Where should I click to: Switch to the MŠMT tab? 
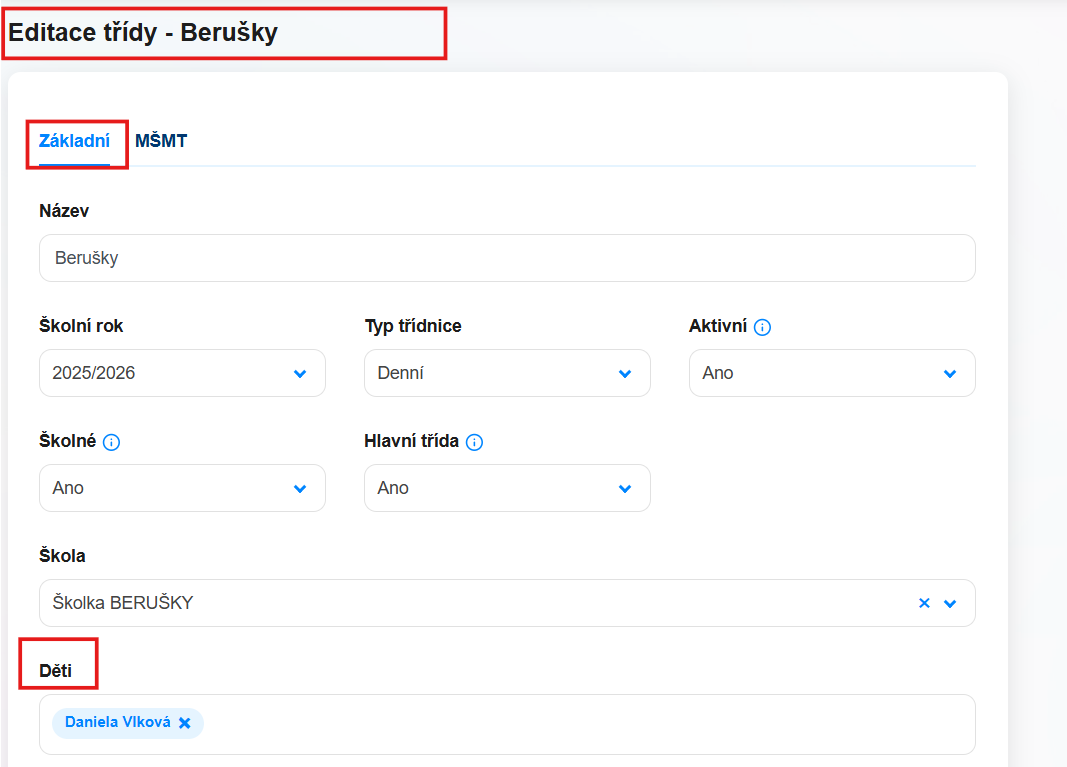click(x=161, y=141)
